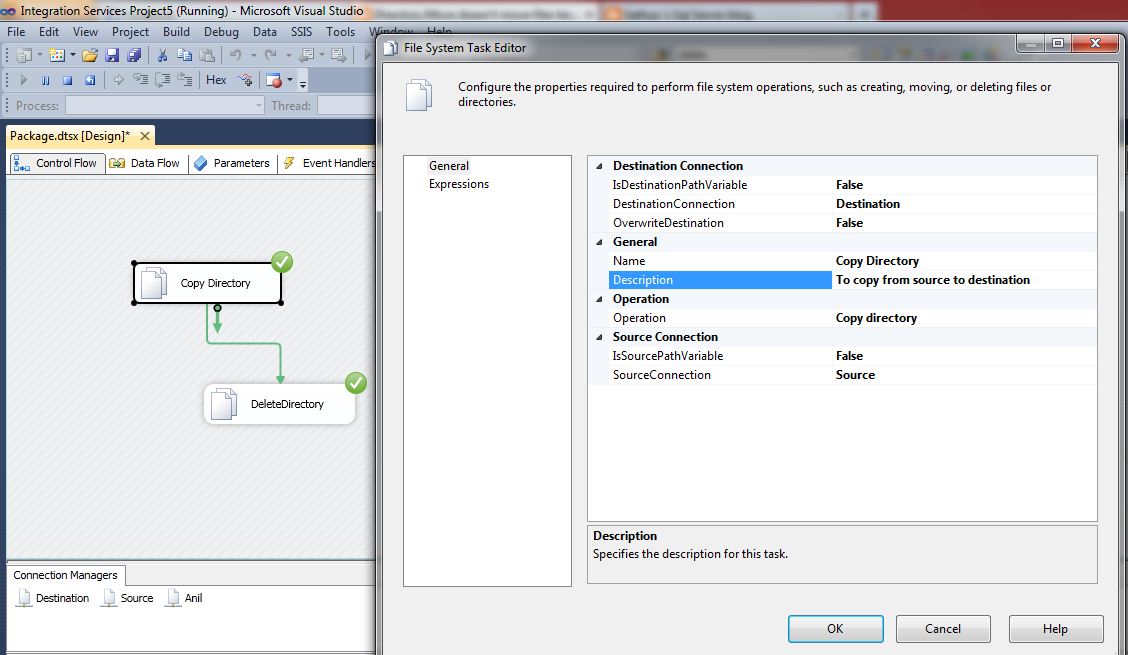Click the Open File folder icon
1128x655 pixels.
click(90, 55)
